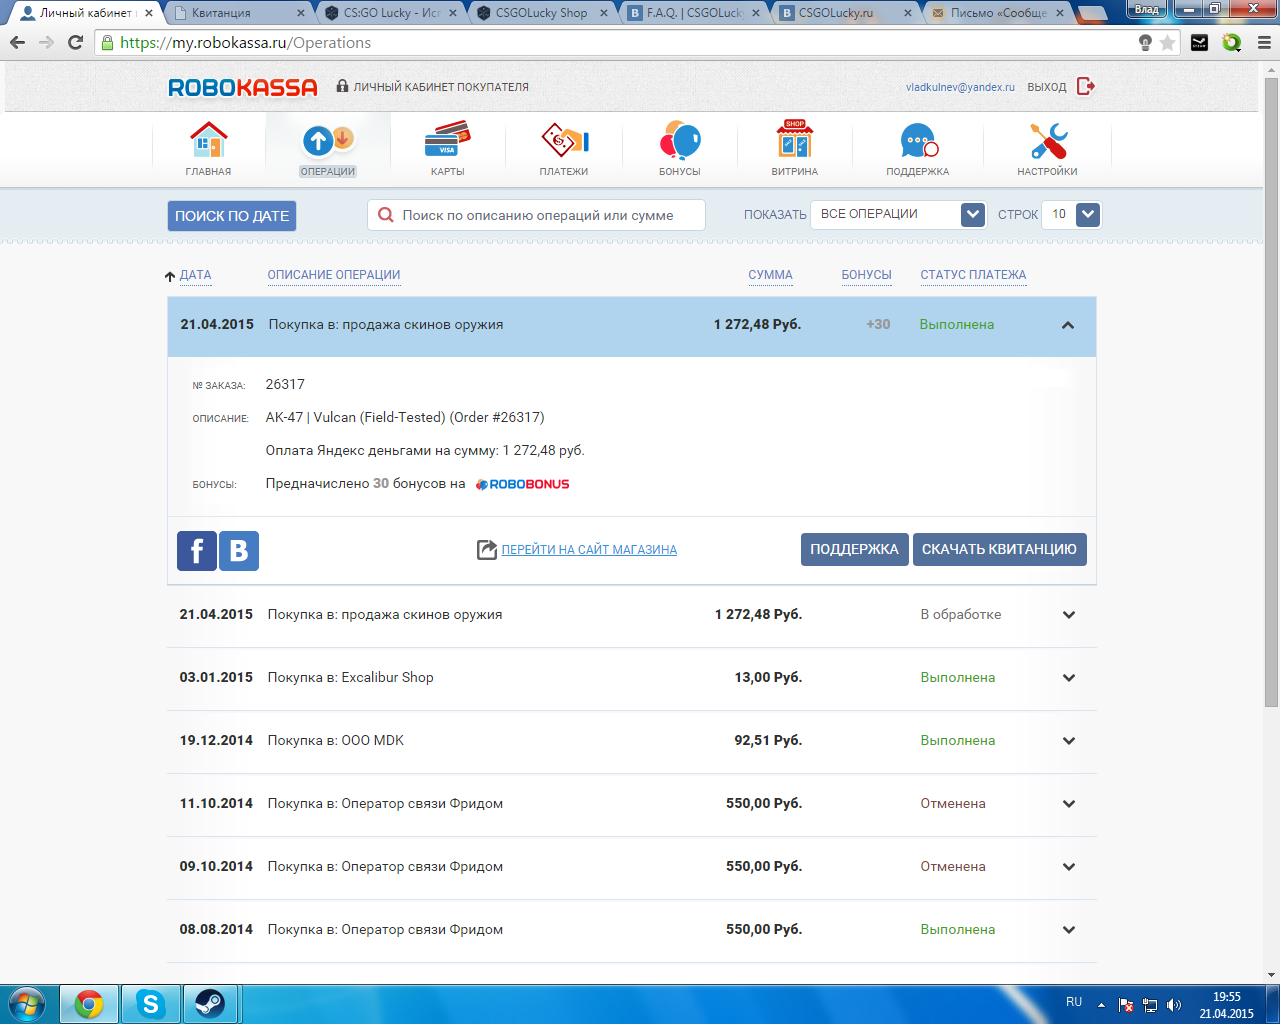
Task: Open the ПЛАТЕЖИ payments section
Action: pyautogui.click(x=564, y=141)
